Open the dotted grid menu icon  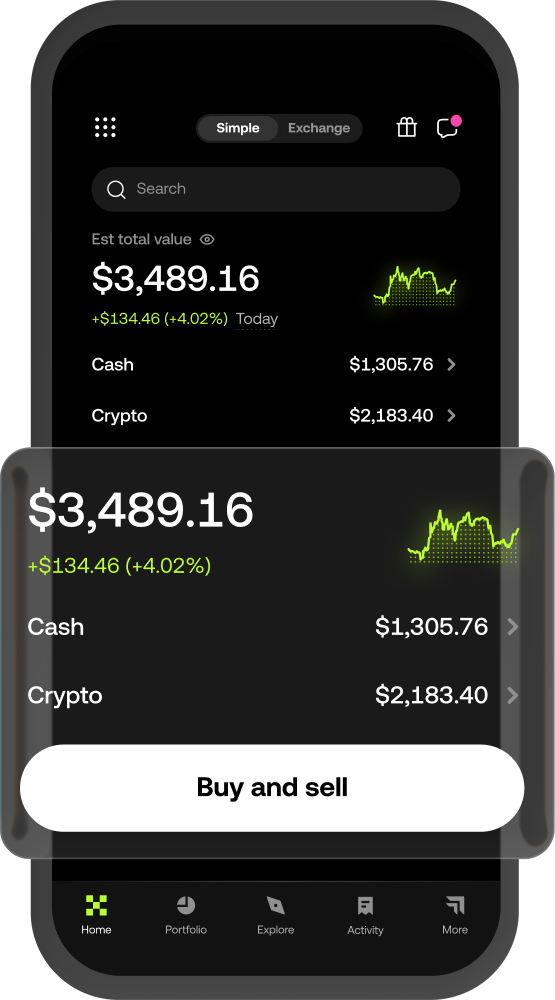point(105,128)
